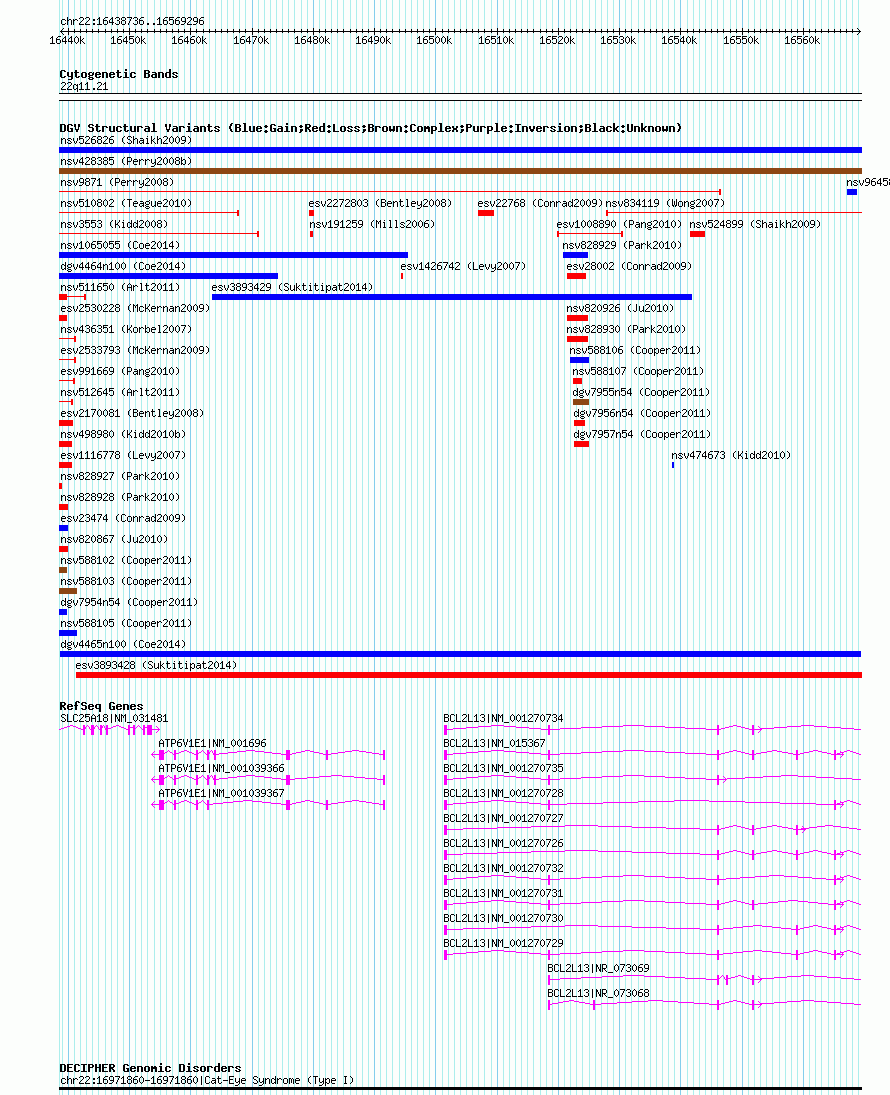
Task: Click esv2170081 (Bentley2008) label
Action: pos(132,413)
